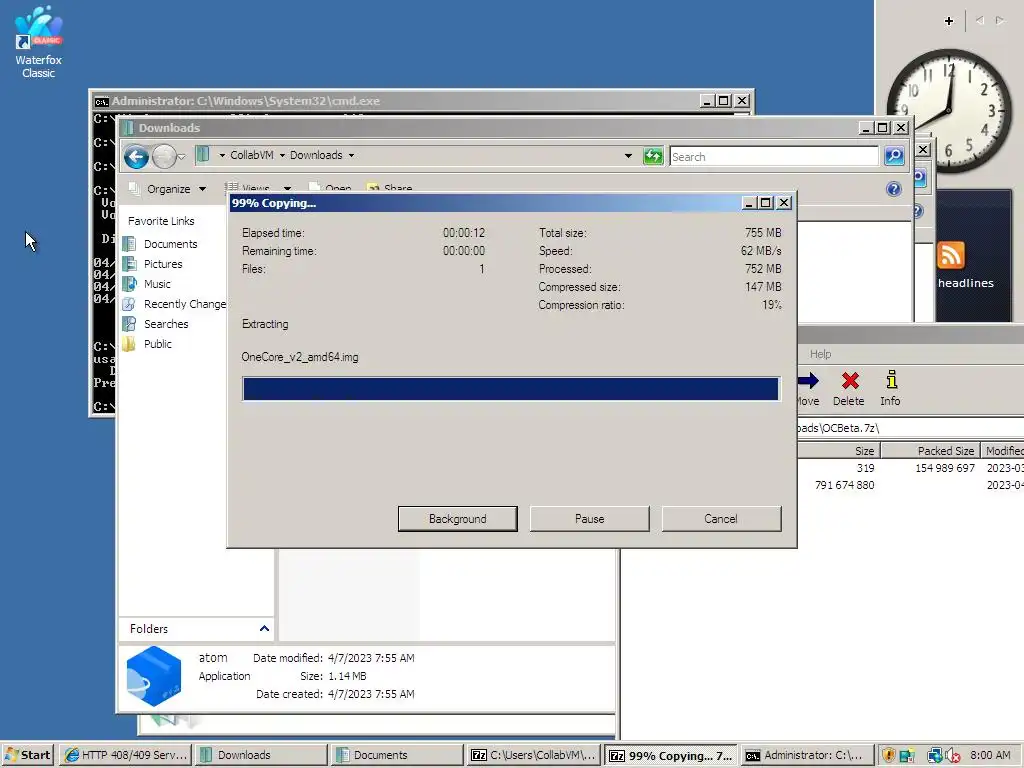Click the extraction progress bar
This screenshot has width=1024, height=768.
tap(511, 389)
